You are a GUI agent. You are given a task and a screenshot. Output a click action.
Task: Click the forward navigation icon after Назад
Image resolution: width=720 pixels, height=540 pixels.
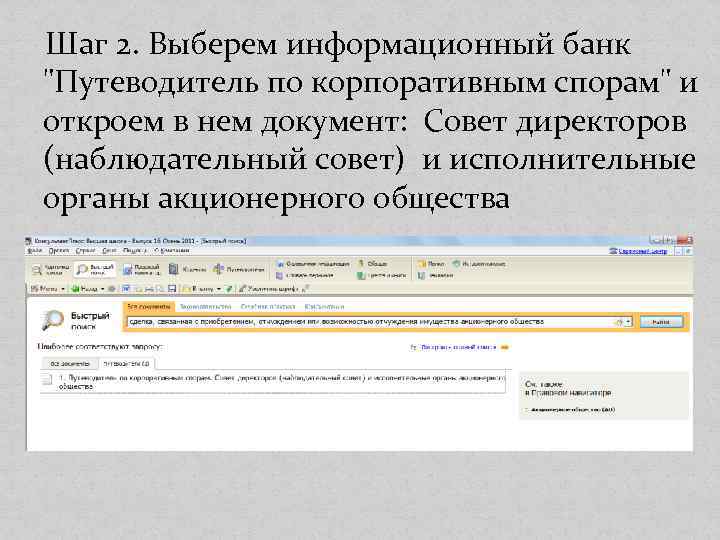coord(111,289)
